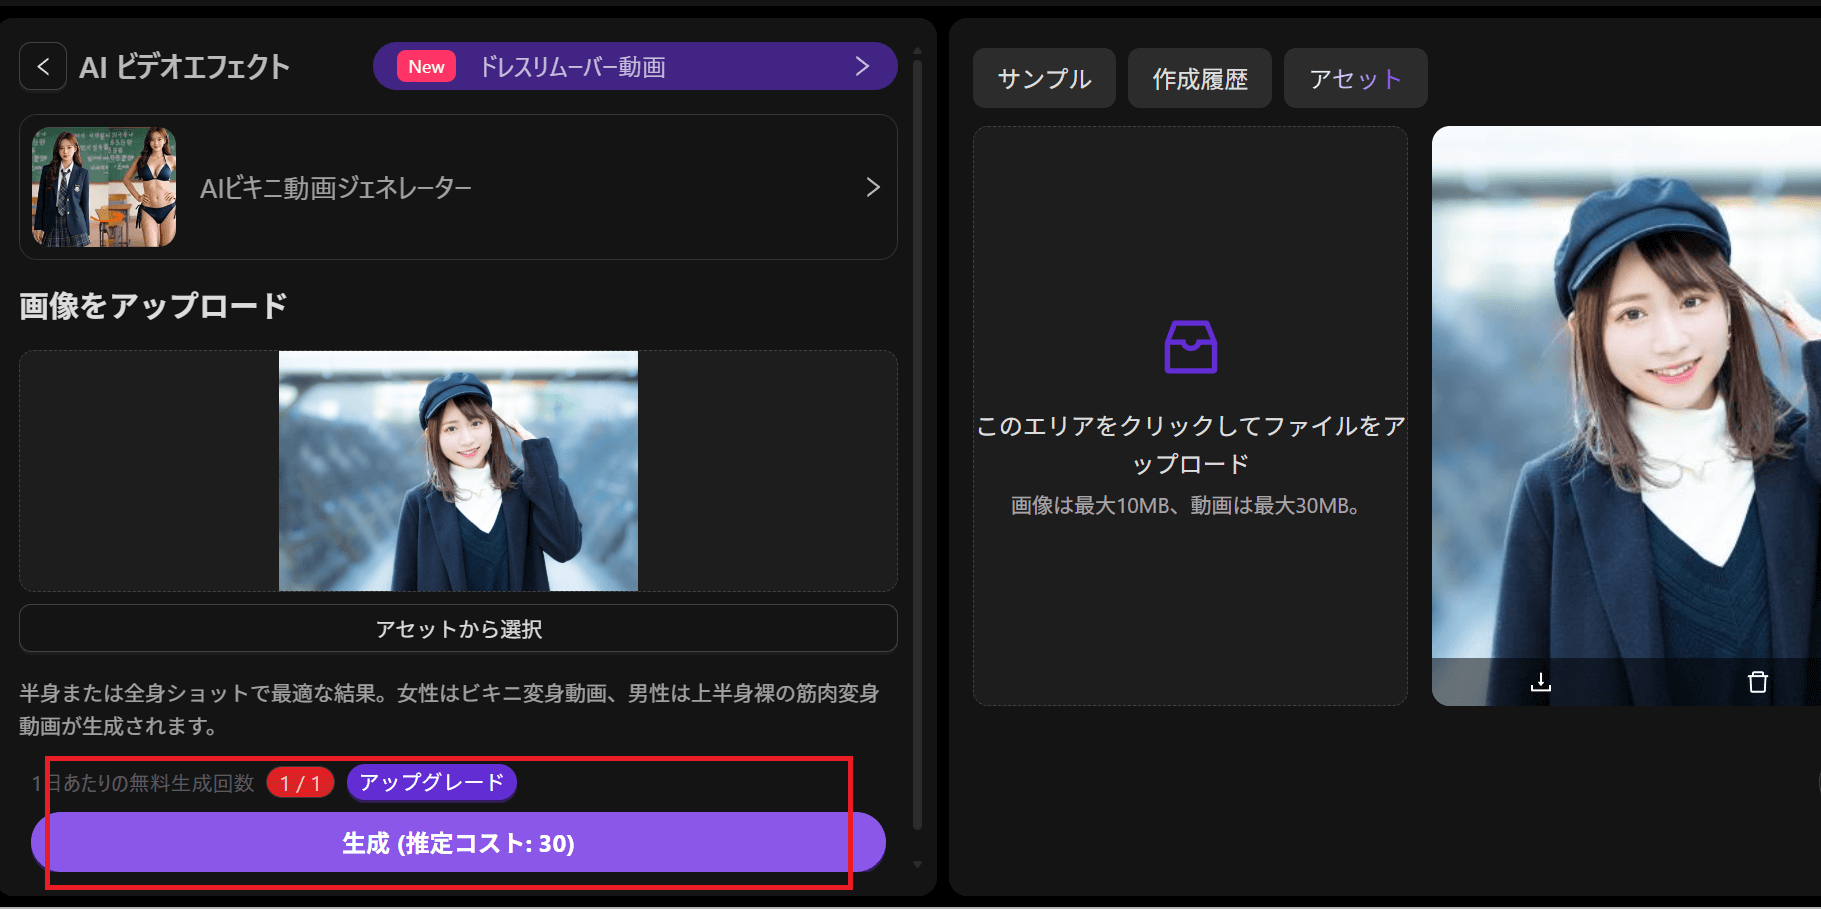The height and width of the screenshot is (909, 1821).
Task: Click the file upload drop area
Action: (1190, 415)
